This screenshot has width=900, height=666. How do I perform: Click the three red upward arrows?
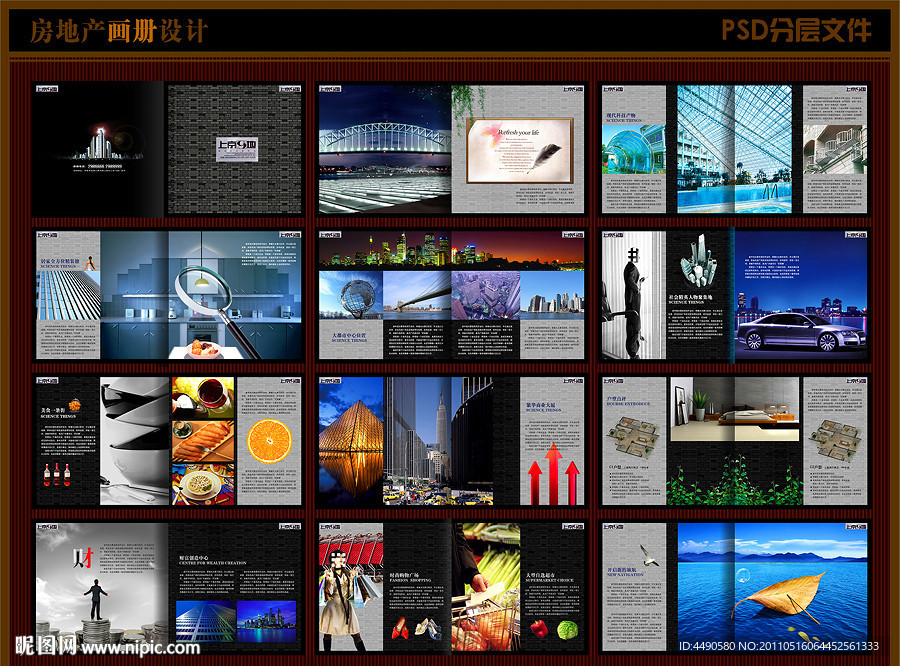point(553,474)
